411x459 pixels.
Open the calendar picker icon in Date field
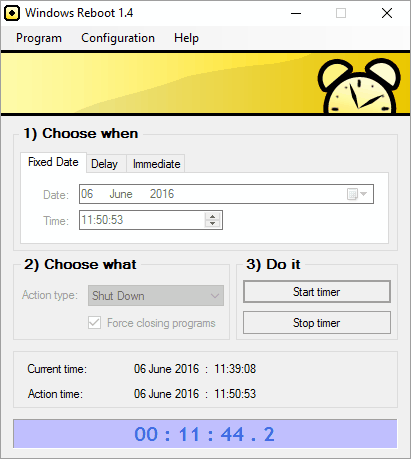(x=352, y=194)
